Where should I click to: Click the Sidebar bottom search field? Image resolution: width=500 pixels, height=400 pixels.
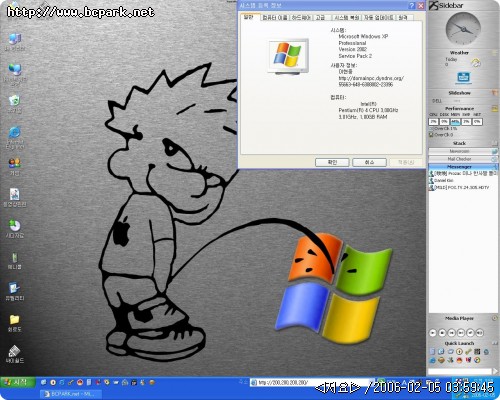tap(460, 371)
